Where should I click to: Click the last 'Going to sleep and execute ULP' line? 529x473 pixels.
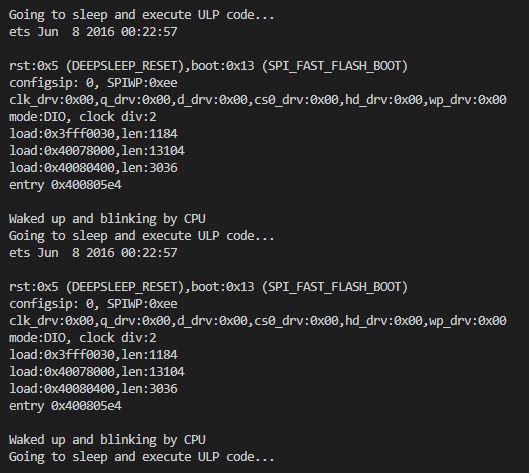pyautogui.click(x=142, y=457)
